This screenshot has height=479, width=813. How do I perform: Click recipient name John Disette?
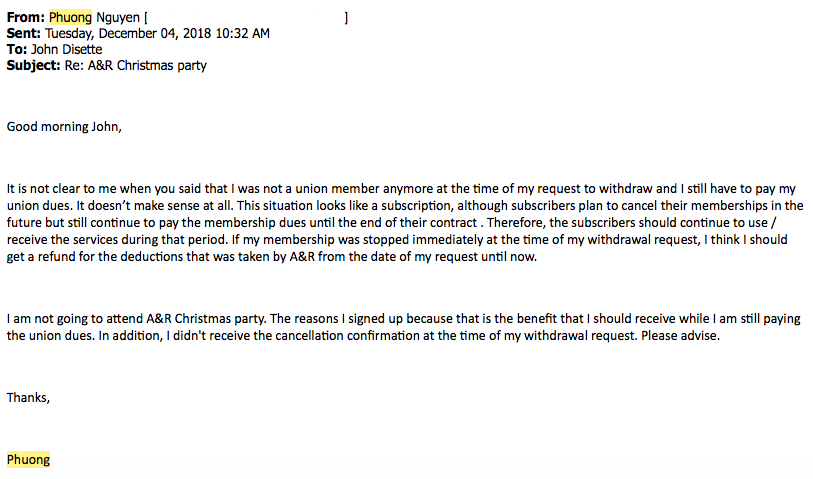tap(66, 49)
